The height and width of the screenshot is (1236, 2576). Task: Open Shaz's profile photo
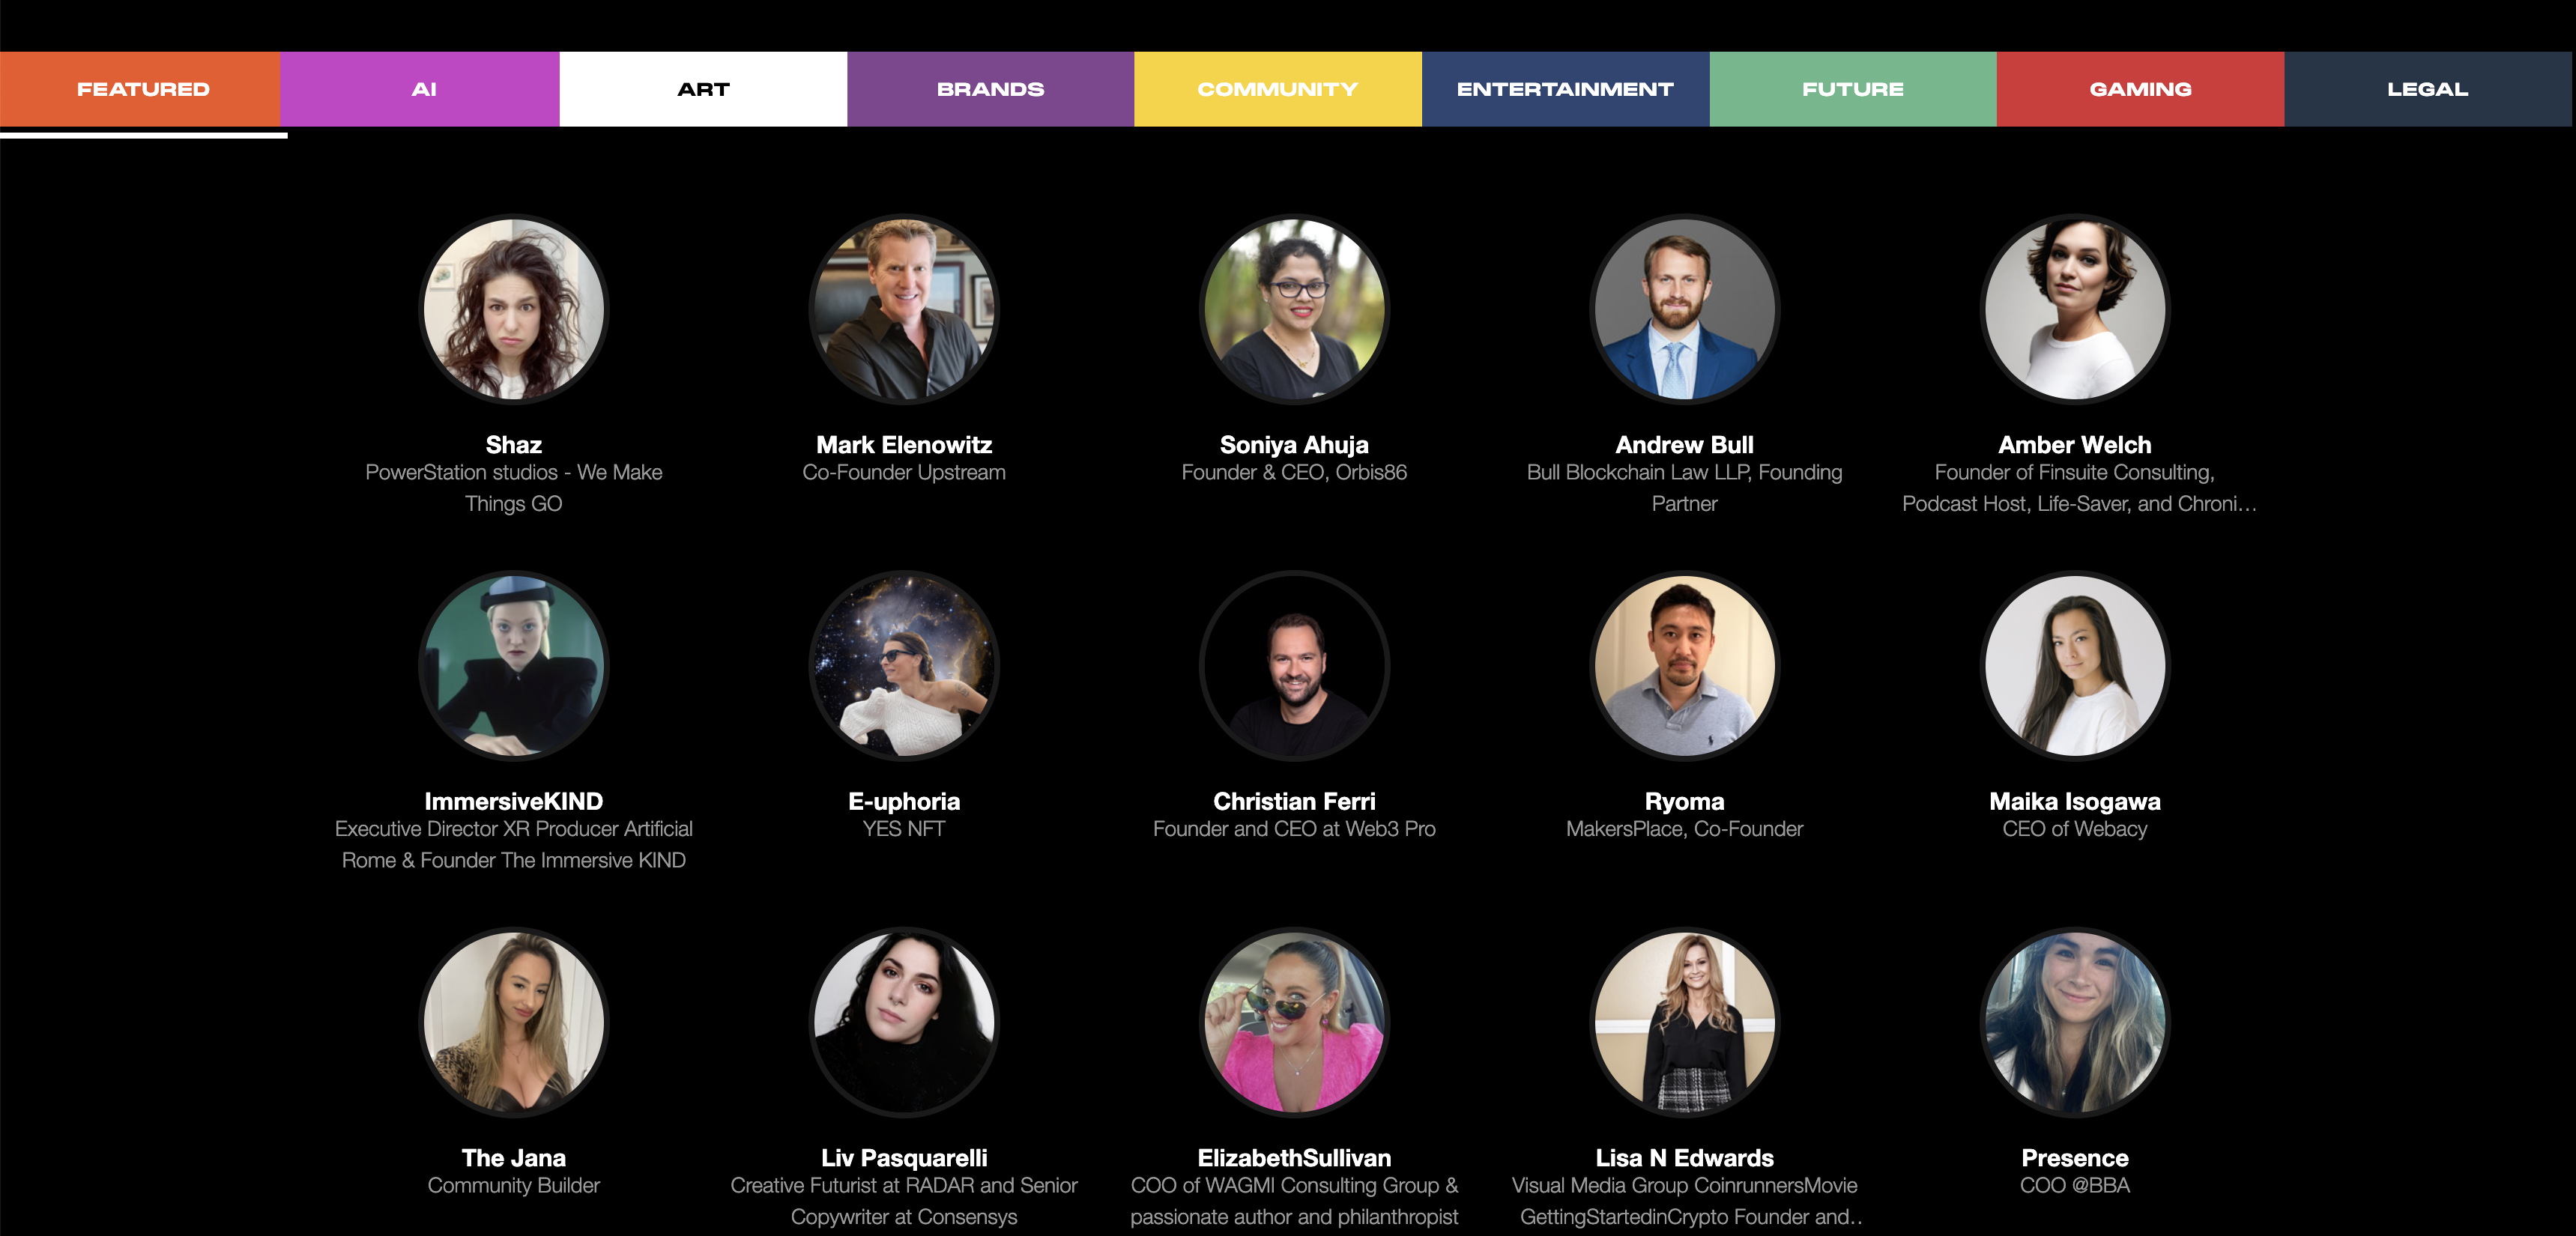point(513,310)
